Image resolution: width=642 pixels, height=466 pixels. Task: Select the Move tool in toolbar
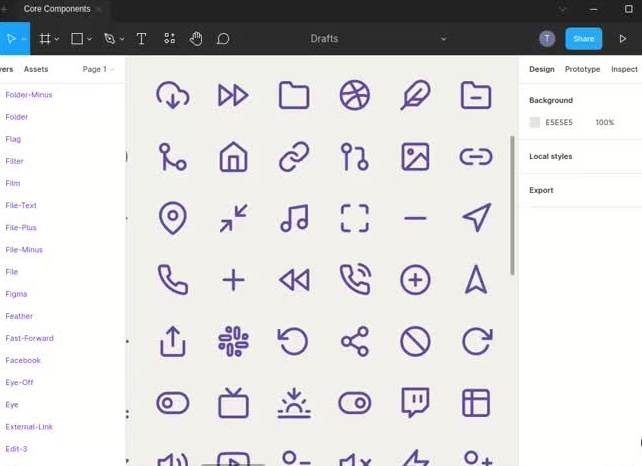11,39
